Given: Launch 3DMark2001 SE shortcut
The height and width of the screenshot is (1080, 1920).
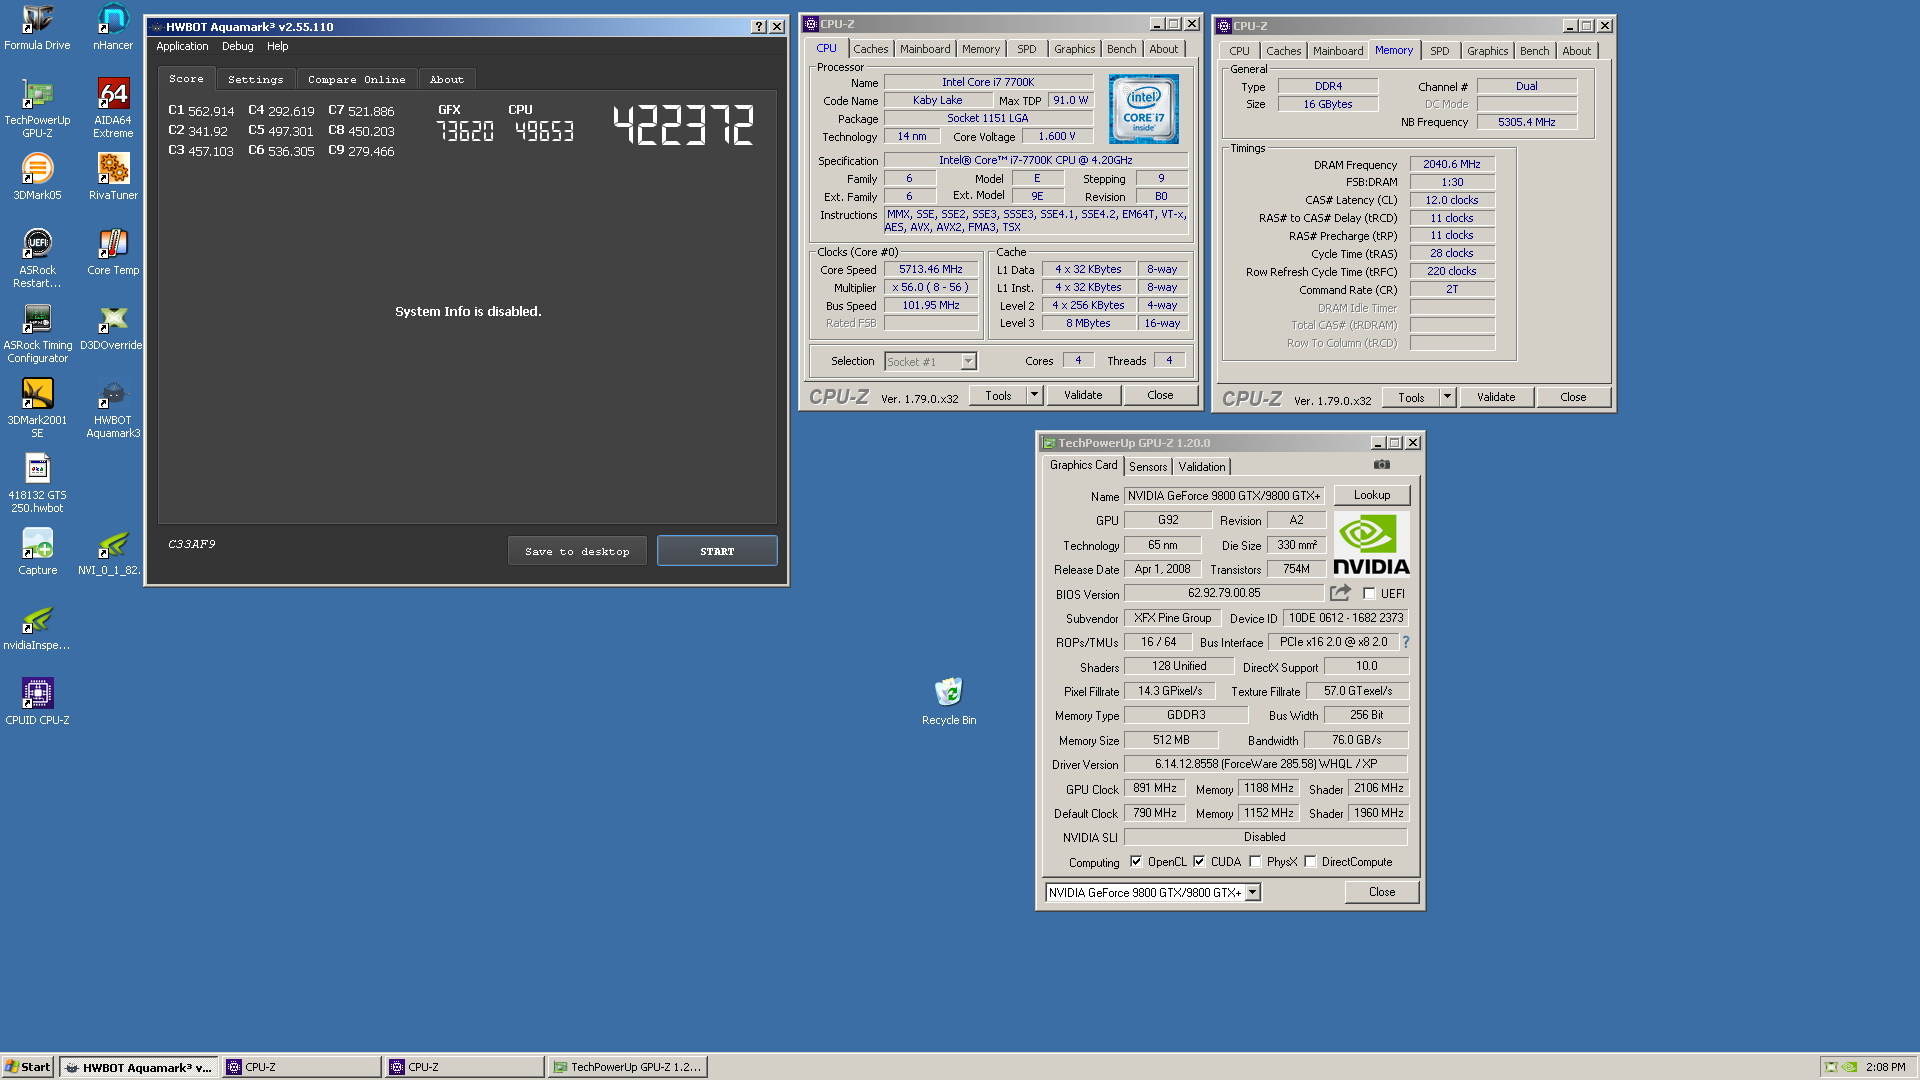Looking at the screenshot, I should pyautogui.click(x=37, y=409).
